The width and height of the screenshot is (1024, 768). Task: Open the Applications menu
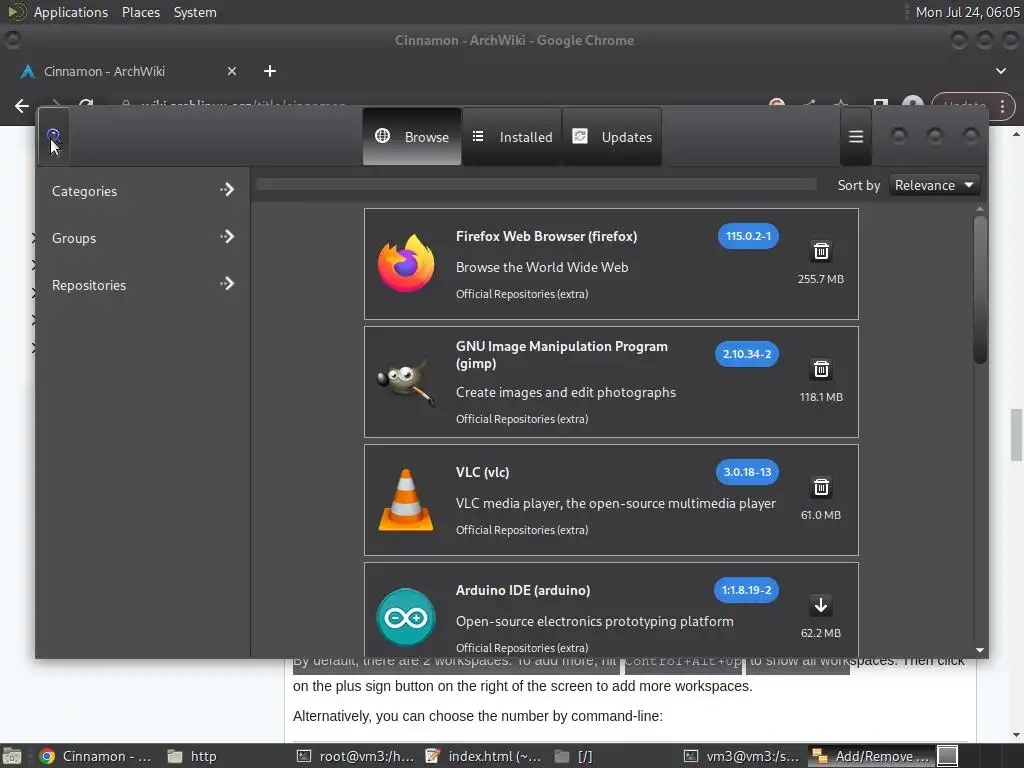[x=71, y=12]
